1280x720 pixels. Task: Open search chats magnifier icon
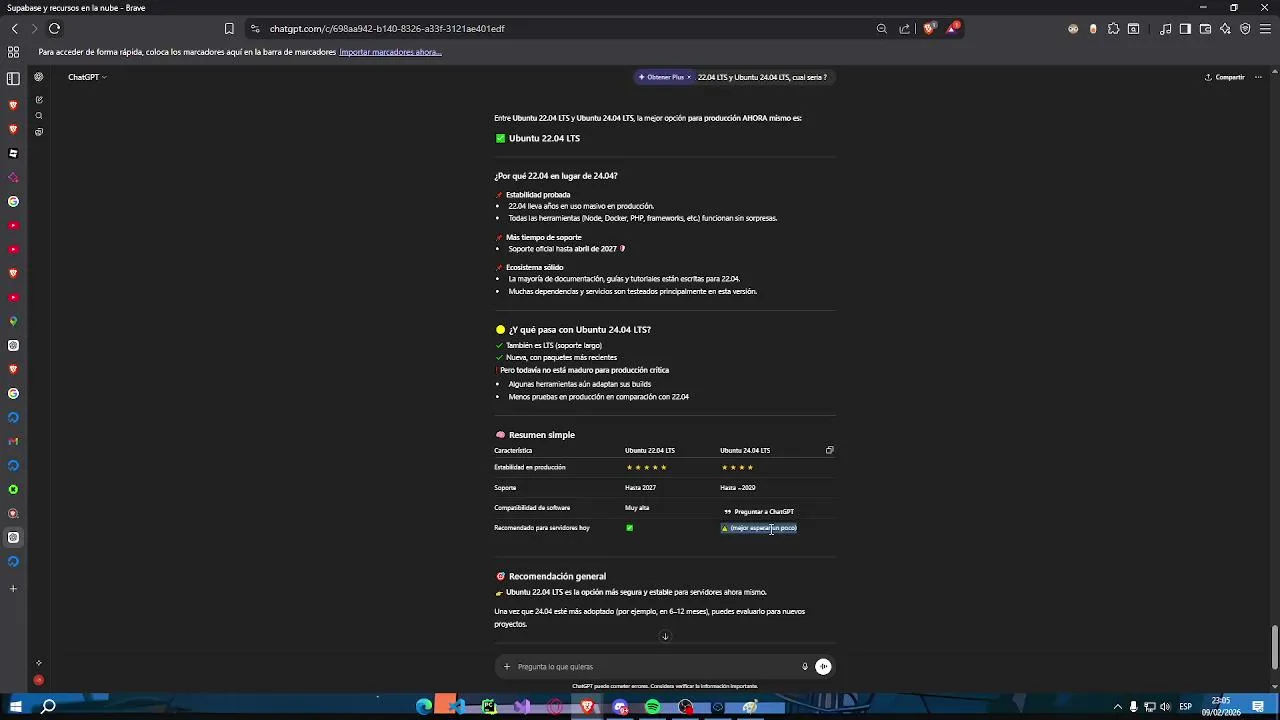point(39,116)
